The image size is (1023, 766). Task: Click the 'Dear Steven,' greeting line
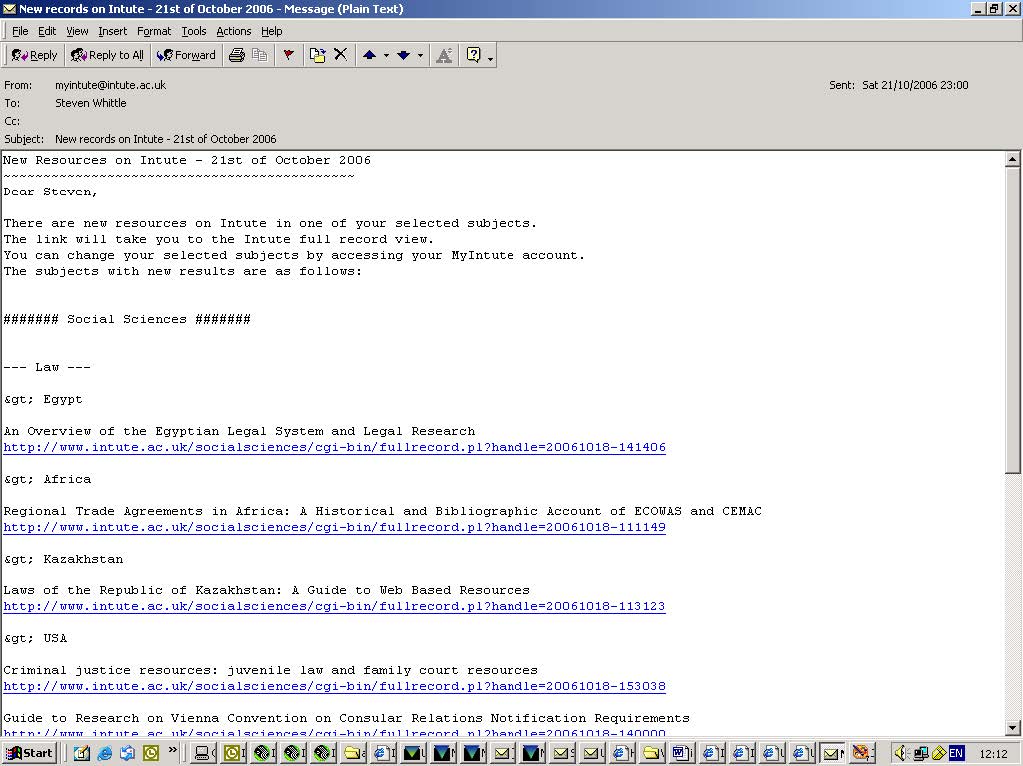(x=50, y=192)
